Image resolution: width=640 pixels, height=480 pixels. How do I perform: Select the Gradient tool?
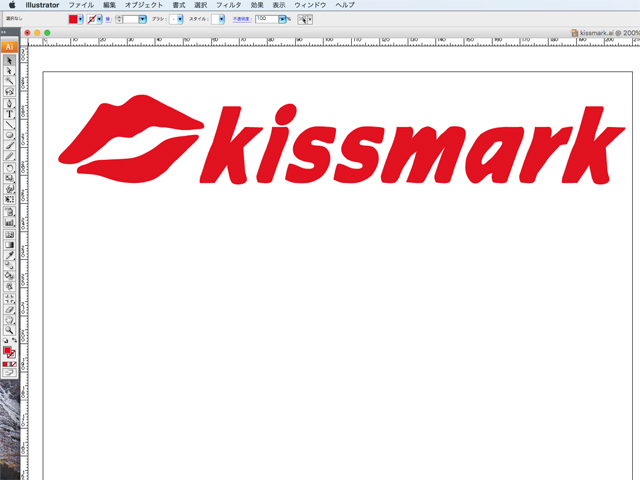tap(9, 245)
